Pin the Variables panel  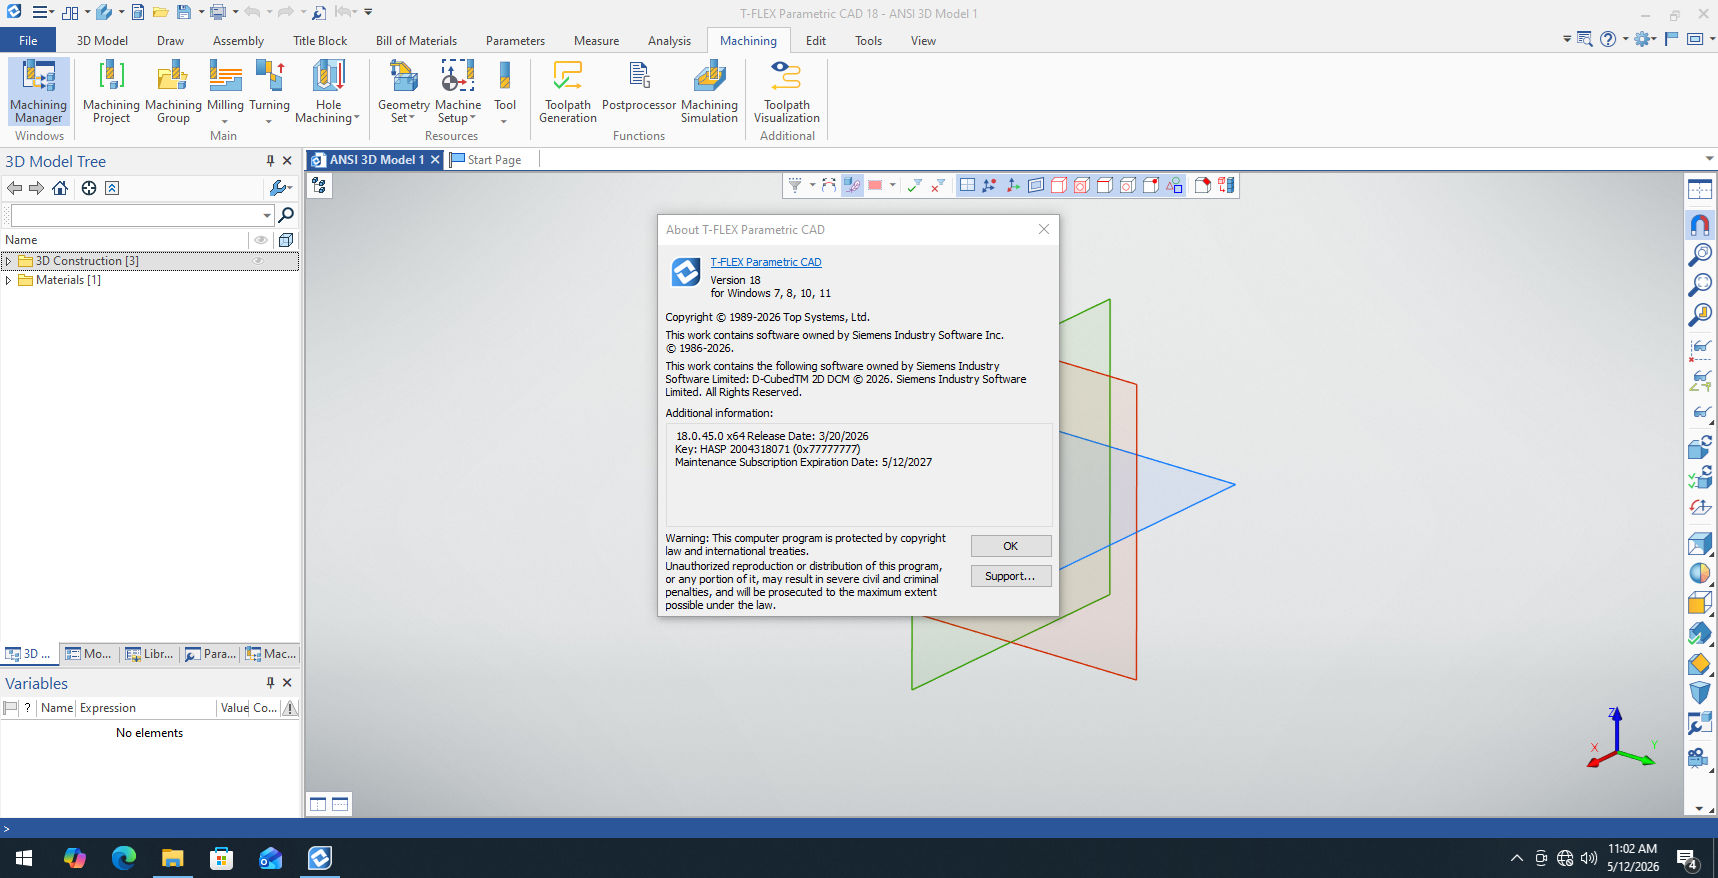point(270,683)
